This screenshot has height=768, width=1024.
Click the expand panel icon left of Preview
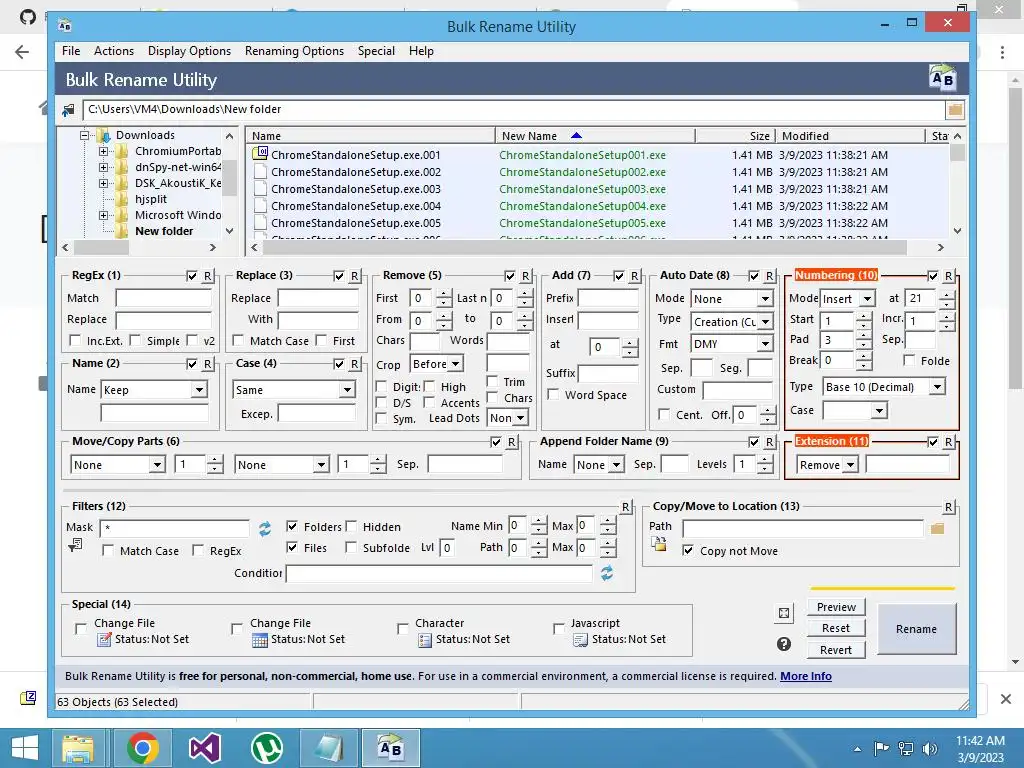tap(784, 613)
